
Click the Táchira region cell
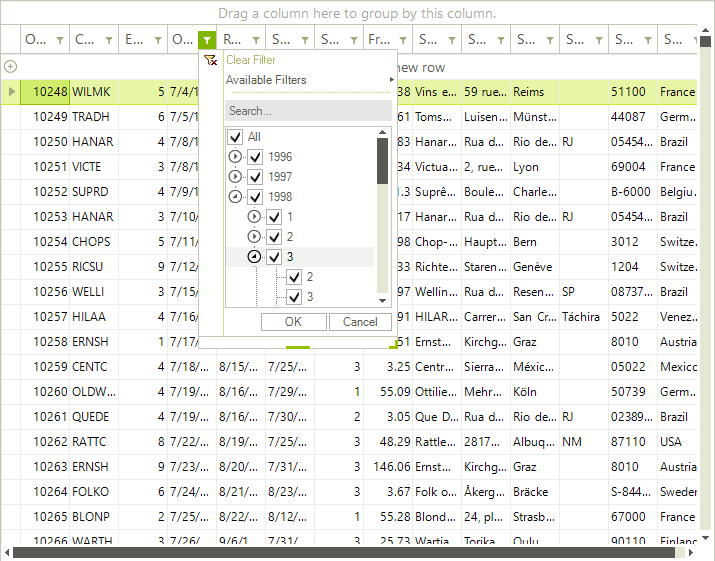click(584, 317)
